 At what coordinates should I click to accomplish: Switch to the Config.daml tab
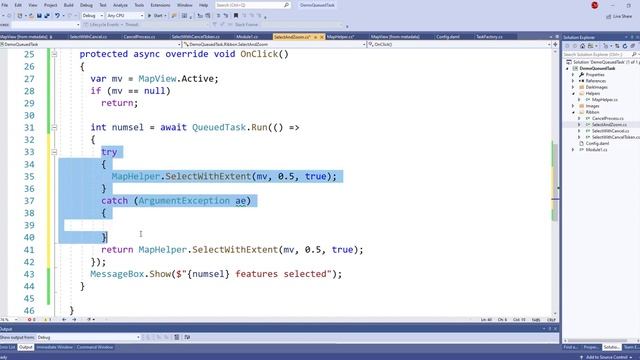[x=448, y=37]
